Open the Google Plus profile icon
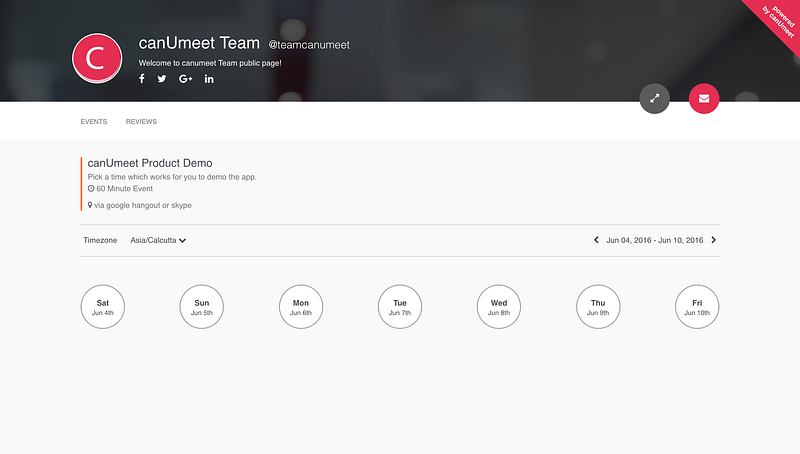Screen dimensions: 800x454 pyautogui.click(x=185, y=79)
